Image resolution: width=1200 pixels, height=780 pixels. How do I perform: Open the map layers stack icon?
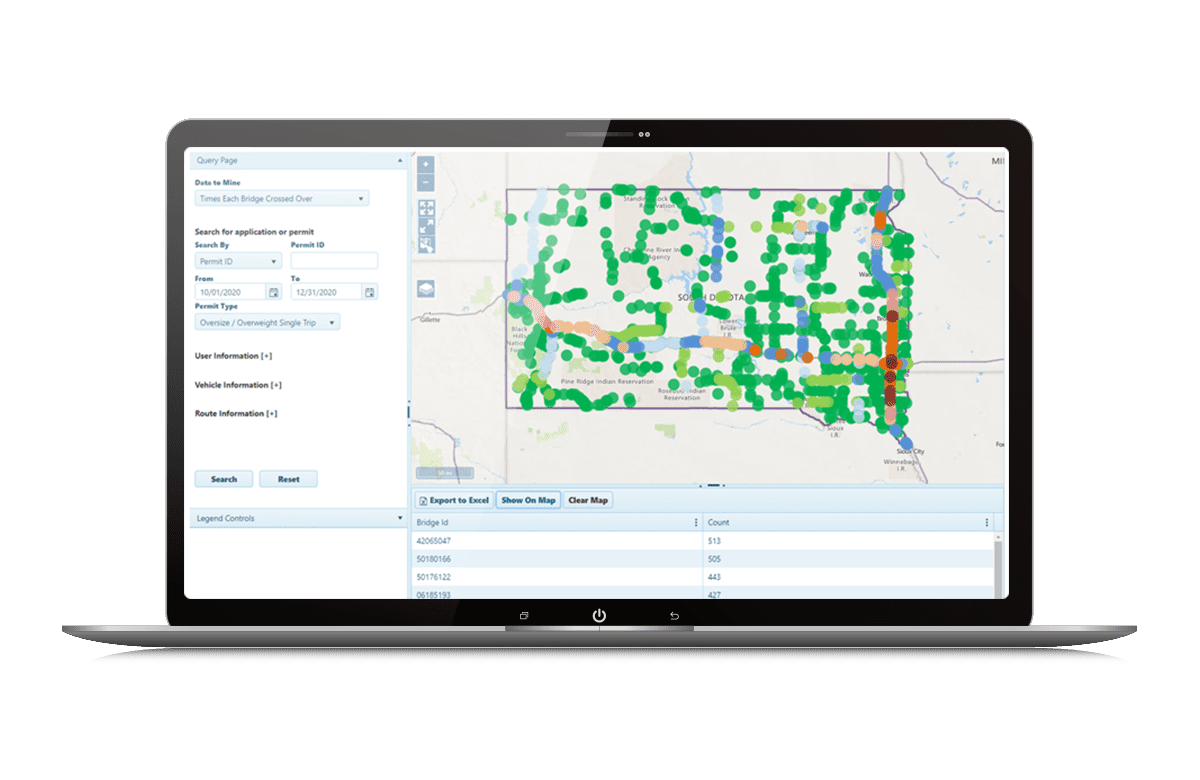pyautogui.click(x=426, y=288)
